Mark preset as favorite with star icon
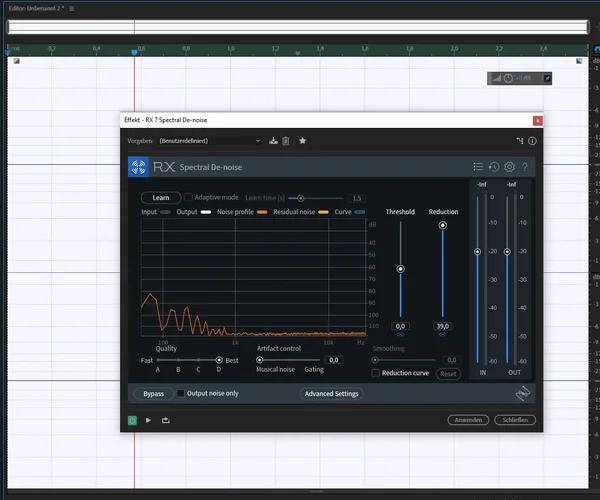 coord(303,141)
